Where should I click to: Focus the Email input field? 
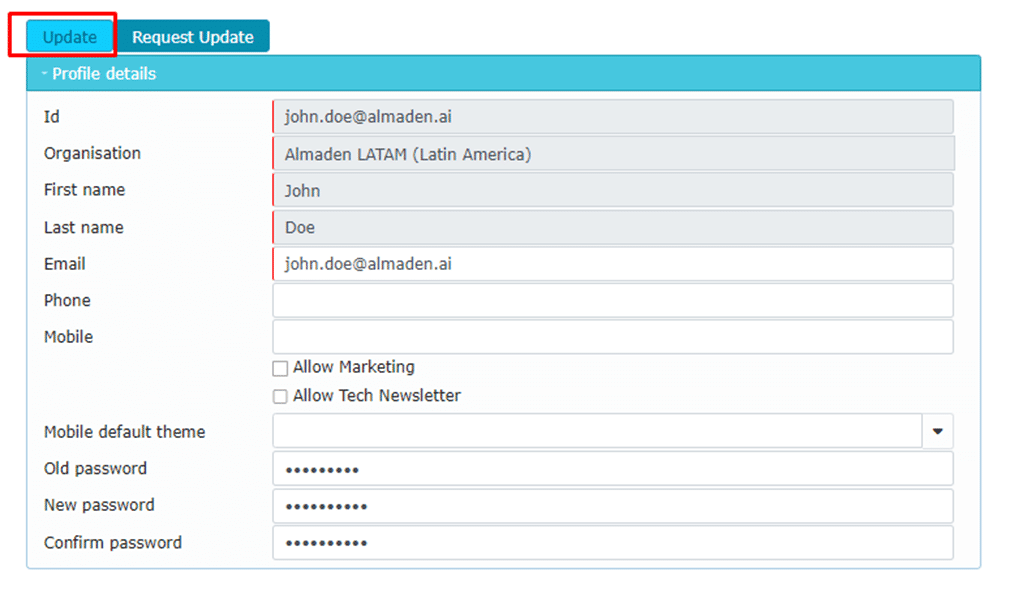(612, 264)
